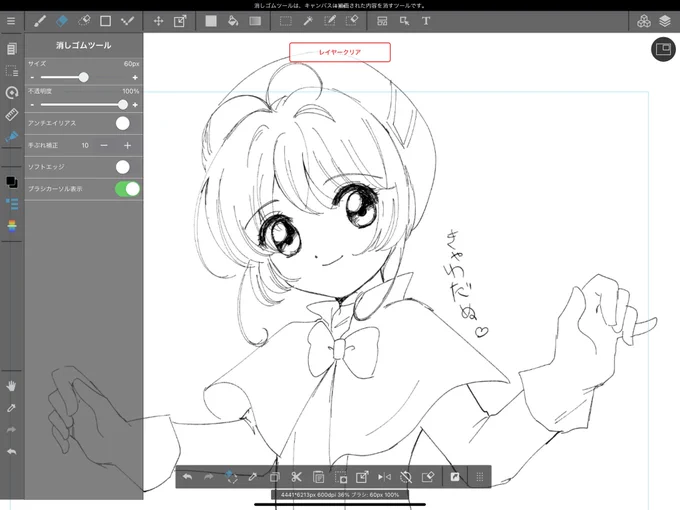Open the document pages icon in sidebar
The image size is (680, 510).
coord(12,49)
